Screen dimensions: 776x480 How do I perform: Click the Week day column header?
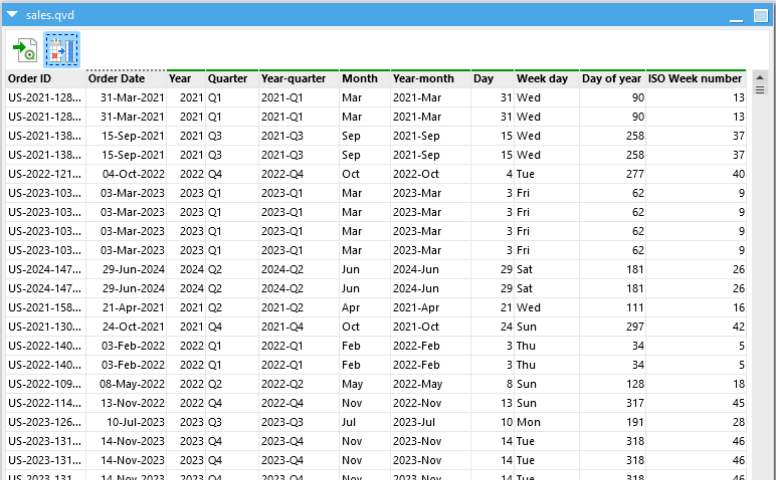click(547, 79)
